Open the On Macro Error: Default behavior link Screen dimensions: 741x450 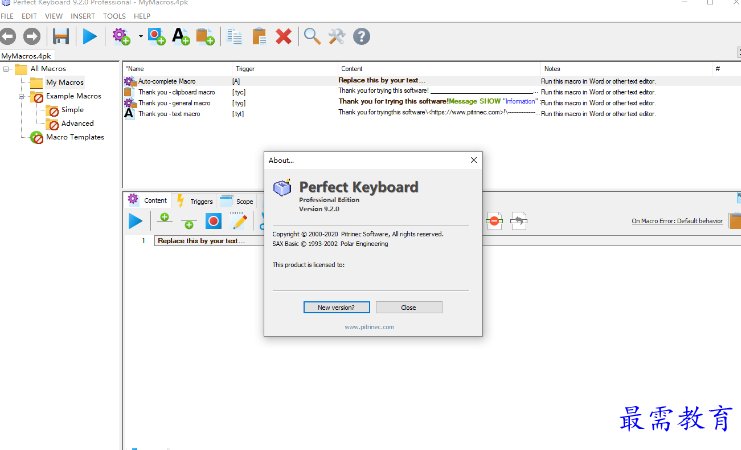click(677, 221)
